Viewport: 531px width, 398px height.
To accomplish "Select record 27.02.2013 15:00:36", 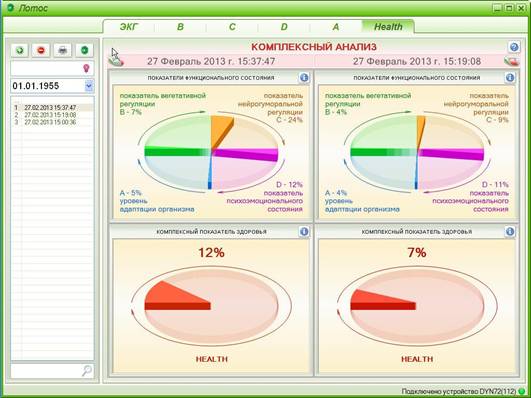I will pyautogui.click(x=52, y=122).
